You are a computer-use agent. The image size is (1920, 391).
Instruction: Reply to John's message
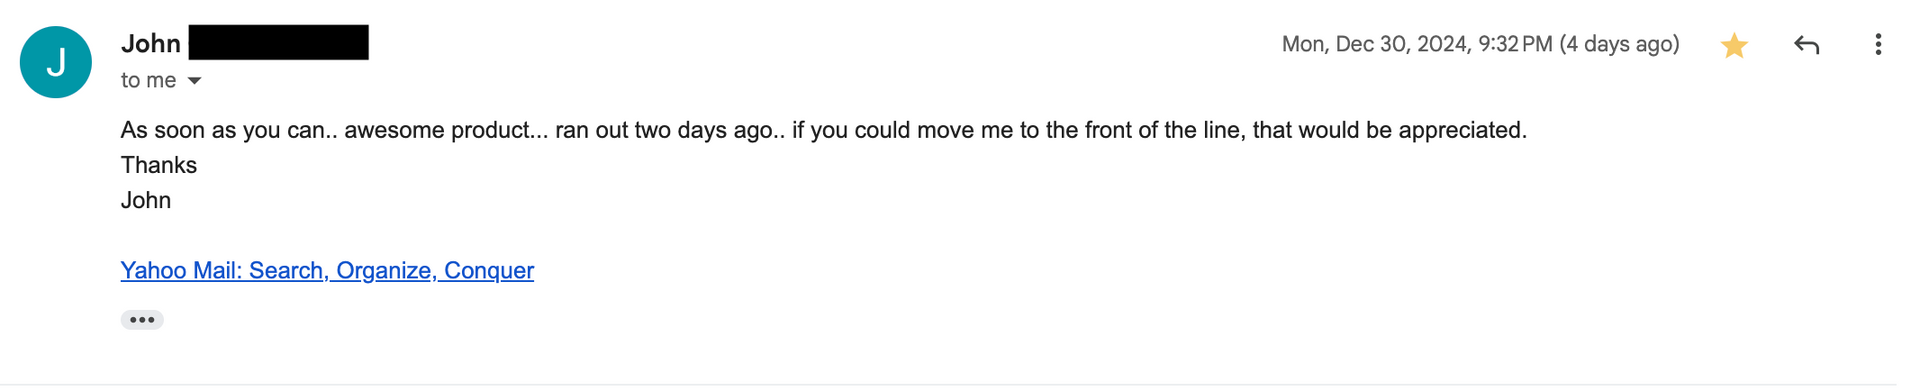(1806, 45)
